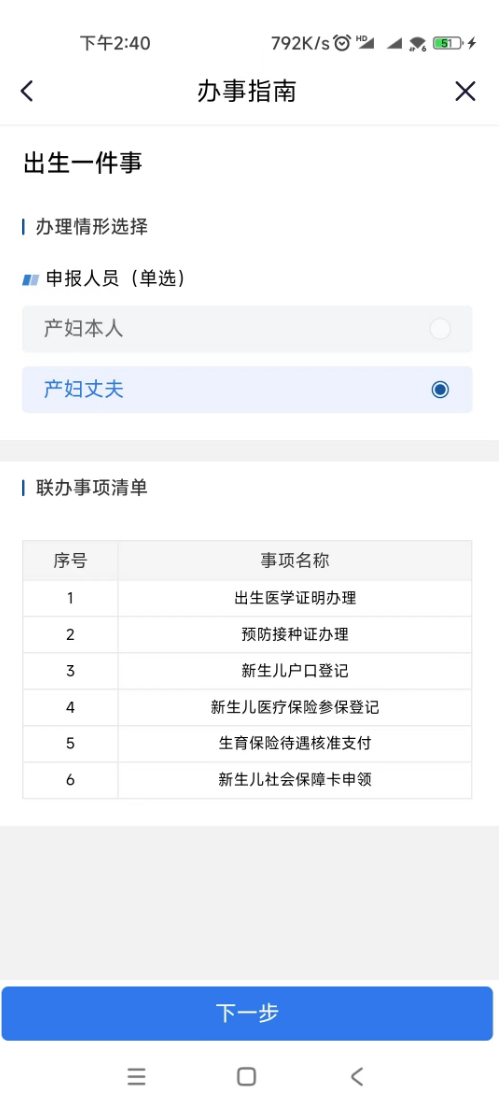Tap the alarm clock status icon
The width and height of the screenshot is (501, 1099).
click(x=342, y=43)
